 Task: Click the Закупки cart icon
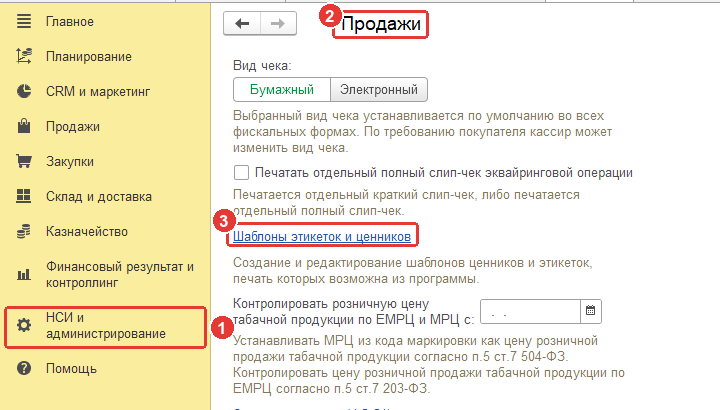click(x=24, y=161)
